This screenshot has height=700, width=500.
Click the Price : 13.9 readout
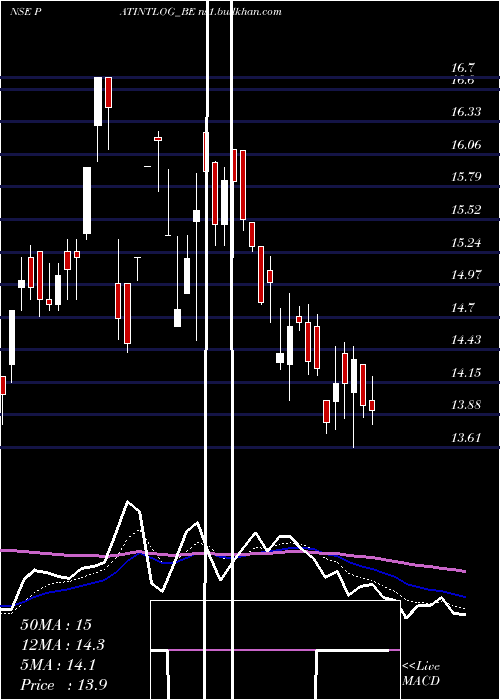click(63, 685)
